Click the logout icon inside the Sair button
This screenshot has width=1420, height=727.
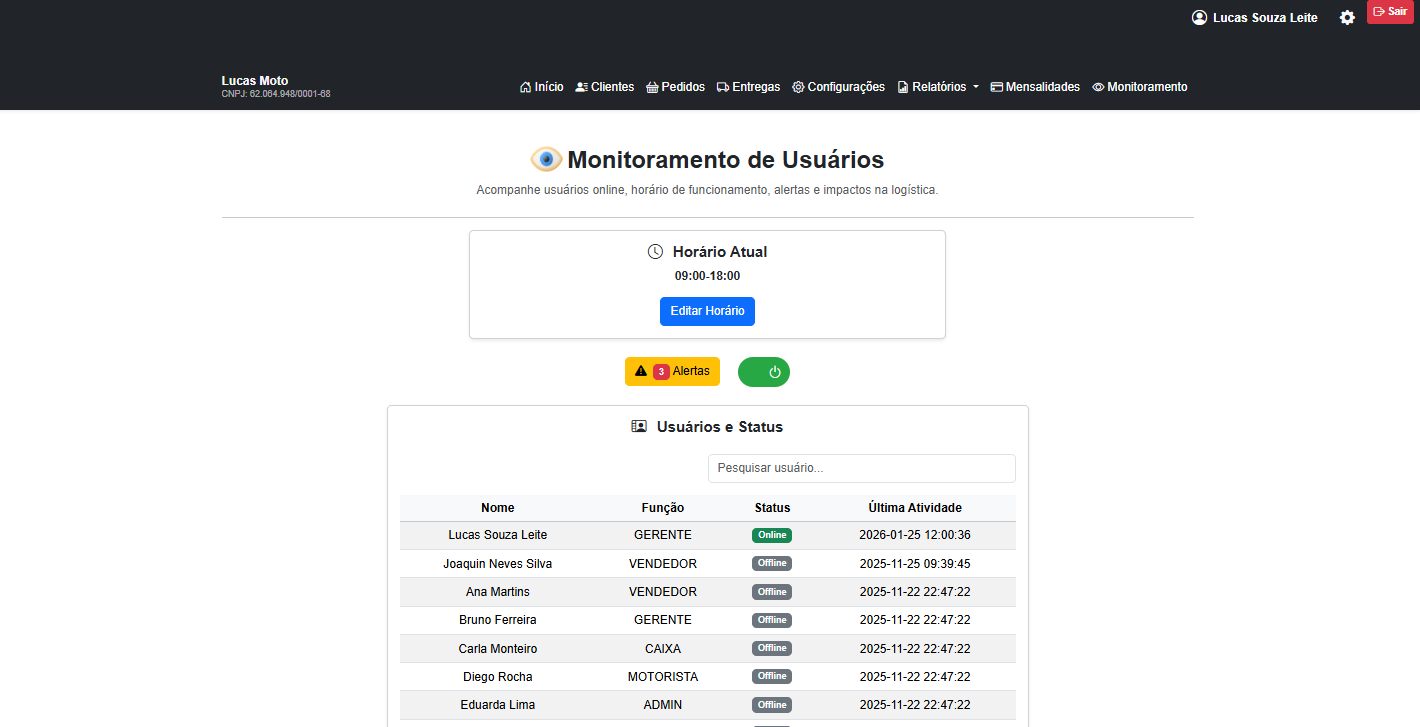click(x=1379, y=11)
